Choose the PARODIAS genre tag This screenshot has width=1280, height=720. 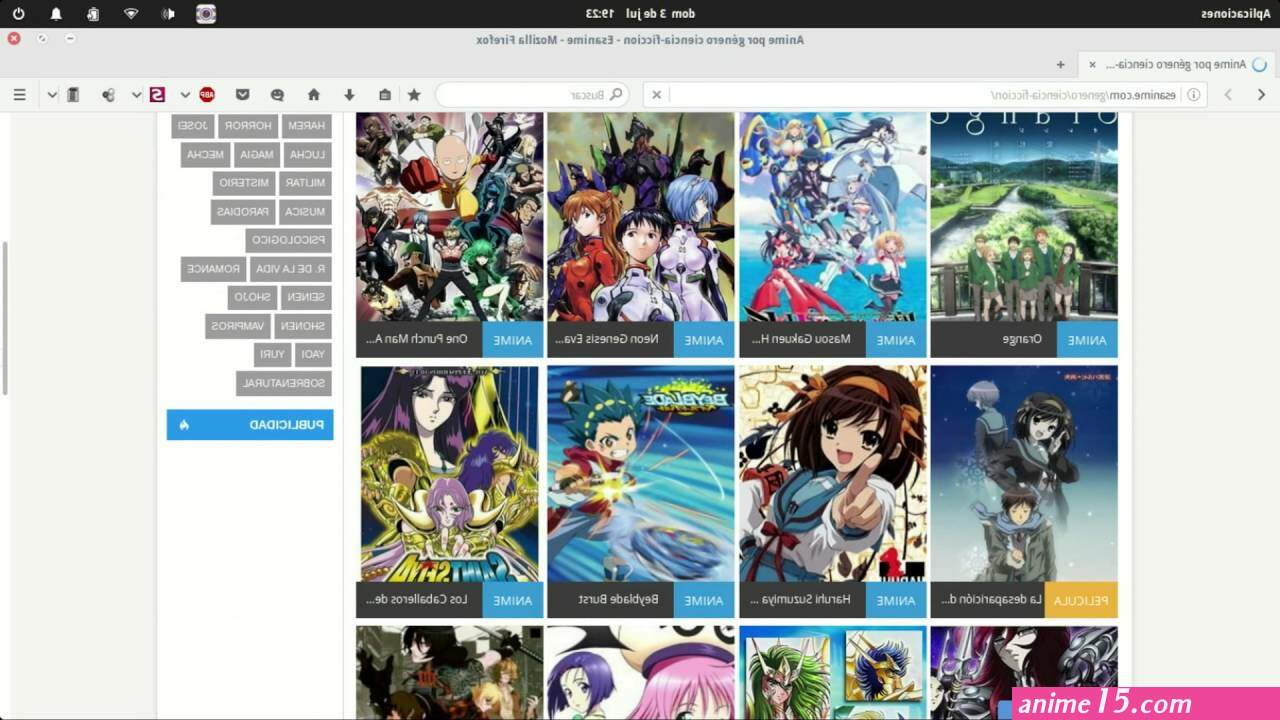click(x=243, y=212)
